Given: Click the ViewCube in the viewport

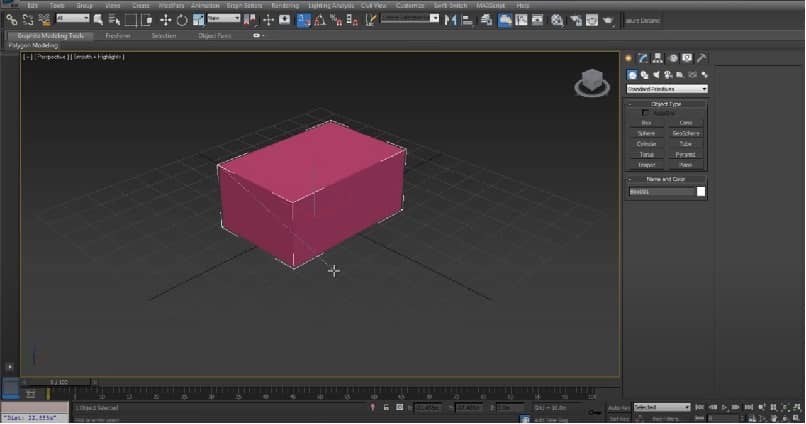Looking at the screenshot, I should (x=592, y=82).
